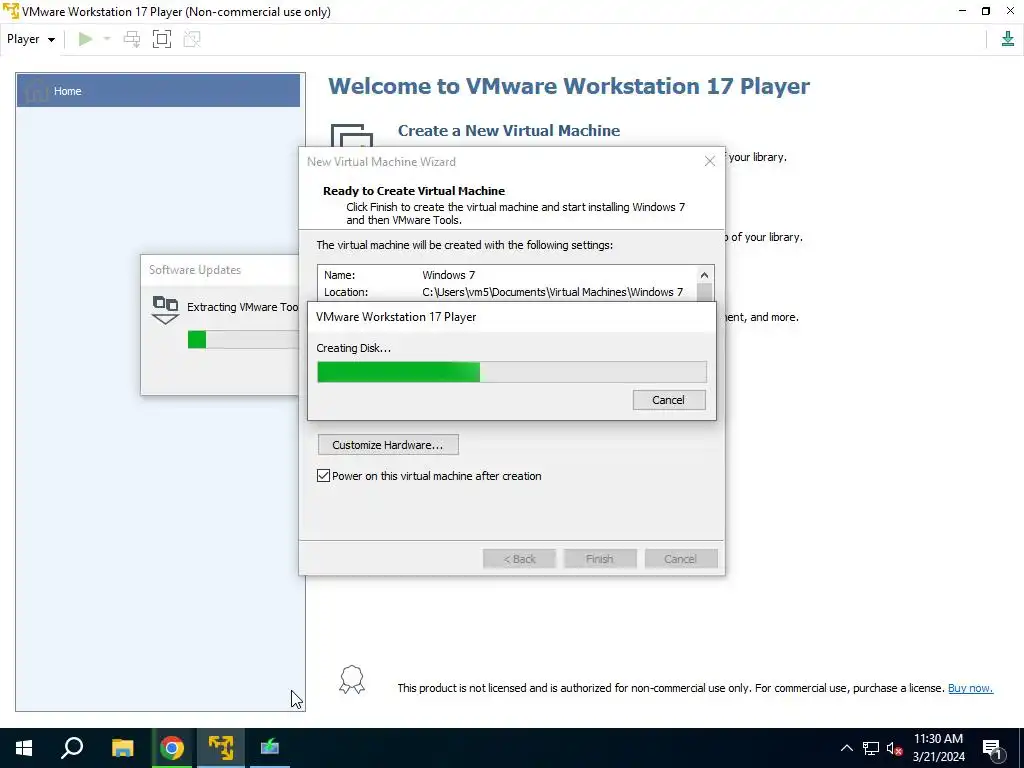Click the Buy now license link

[x=970, y=688]
